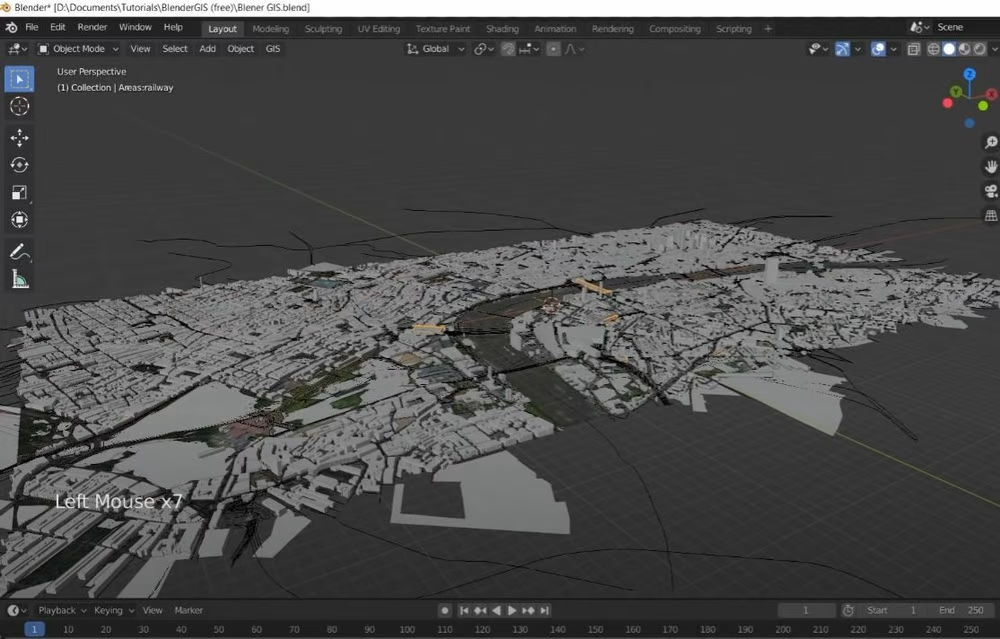Click the End frame field showing 250
The height and width of the screenshot is (639, 1000).
click(961, 610)
